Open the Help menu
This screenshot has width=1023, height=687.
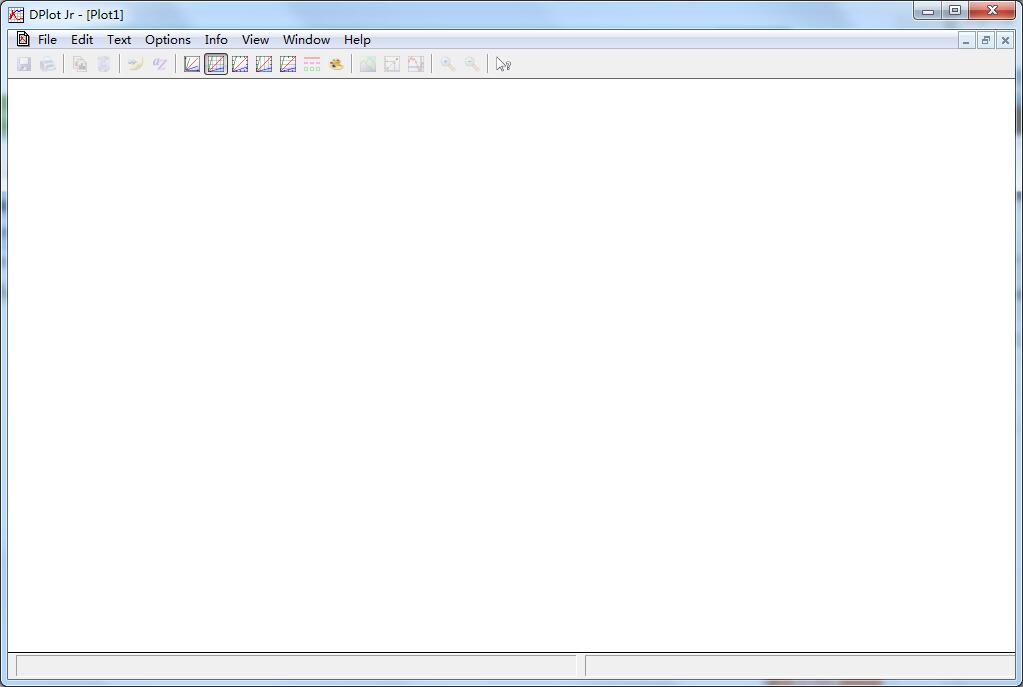(357, 40)
